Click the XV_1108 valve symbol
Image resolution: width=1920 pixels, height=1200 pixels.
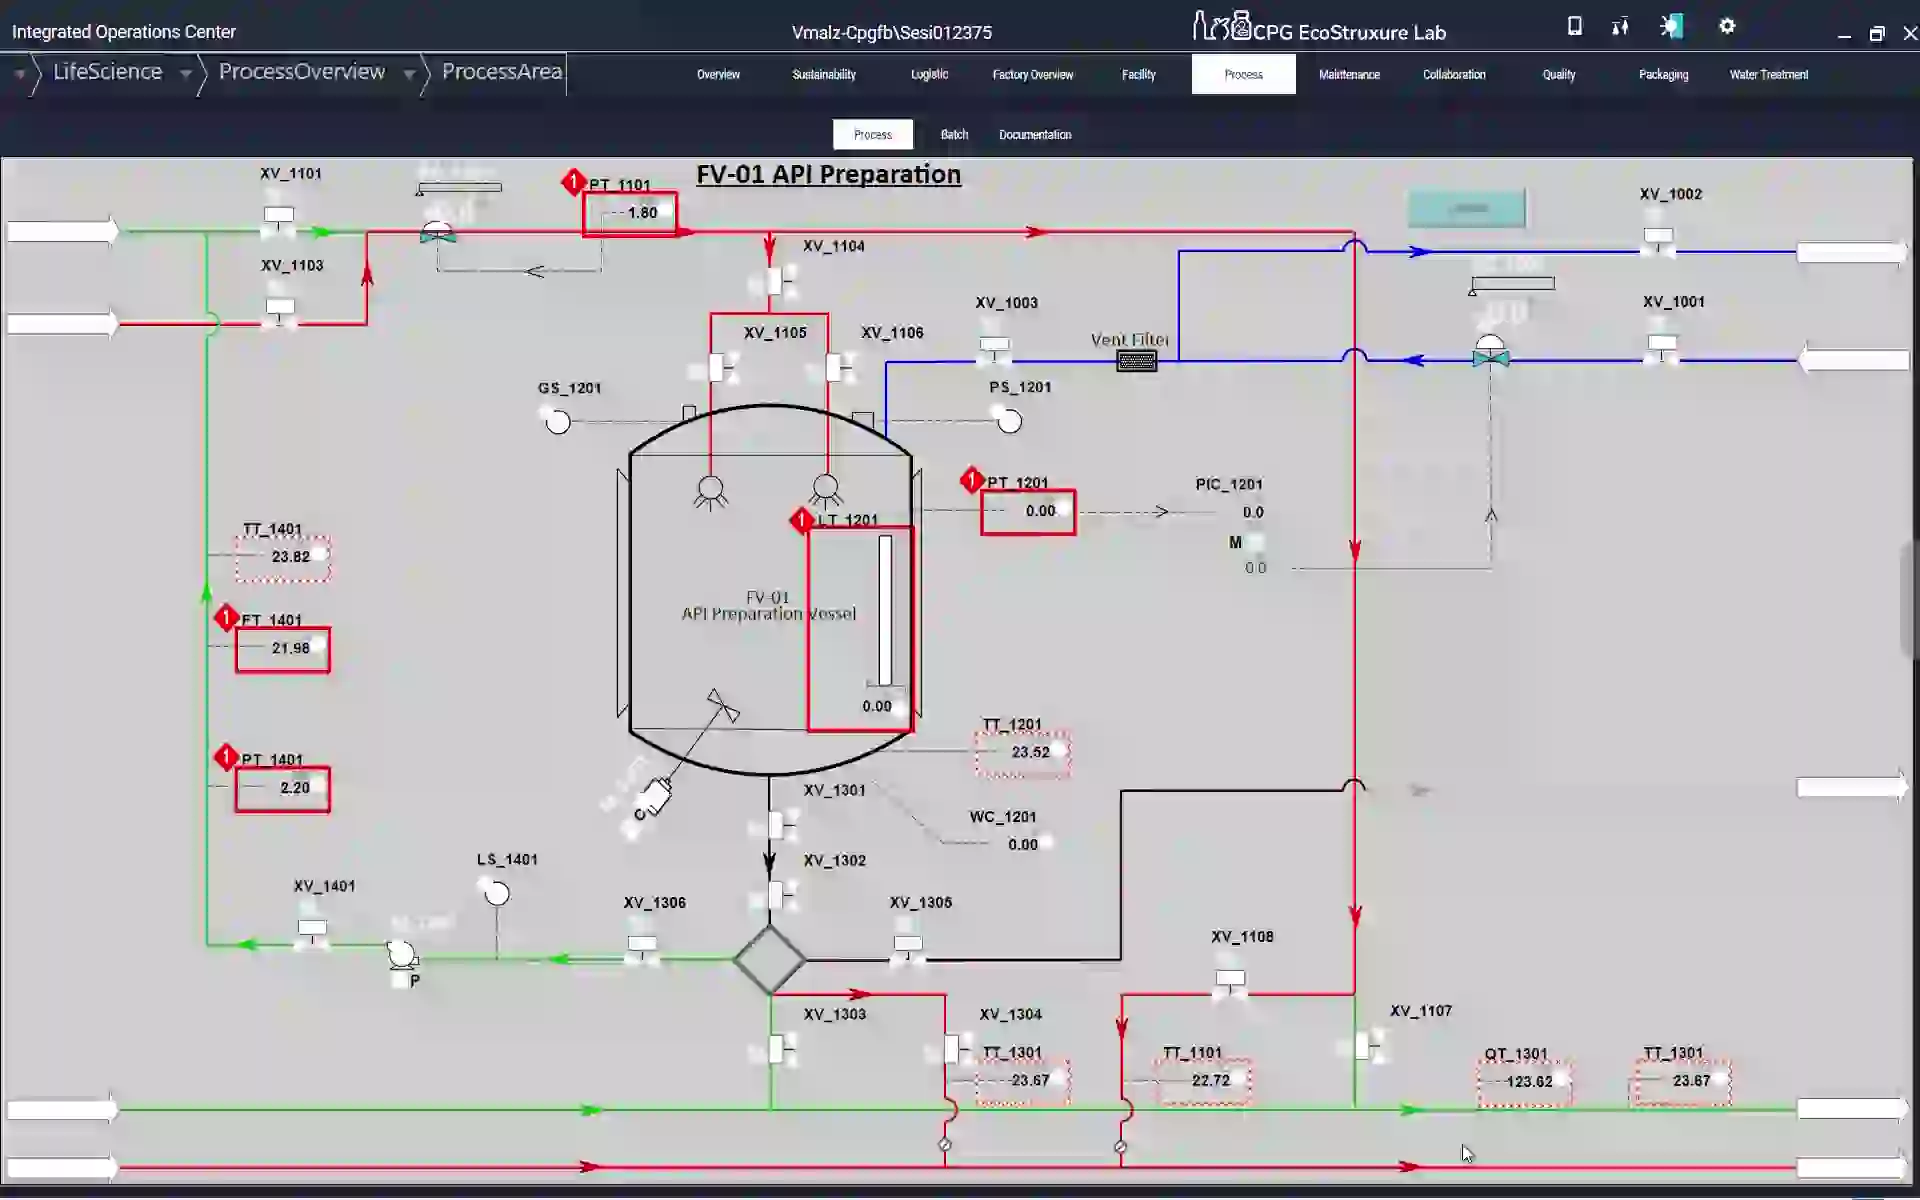click(x=1230, y=985)
